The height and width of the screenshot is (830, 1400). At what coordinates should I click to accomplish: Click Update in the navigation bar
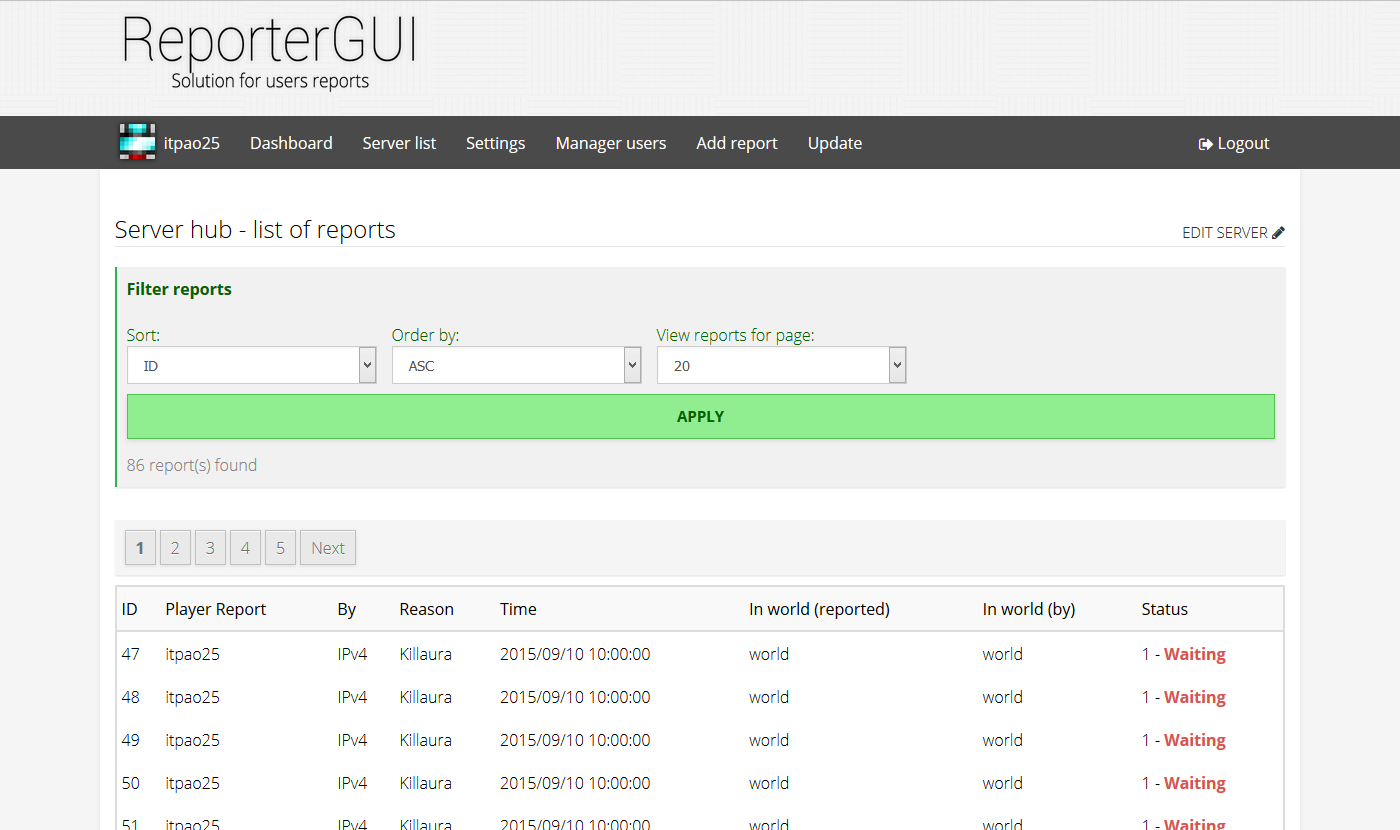(834, 143)
